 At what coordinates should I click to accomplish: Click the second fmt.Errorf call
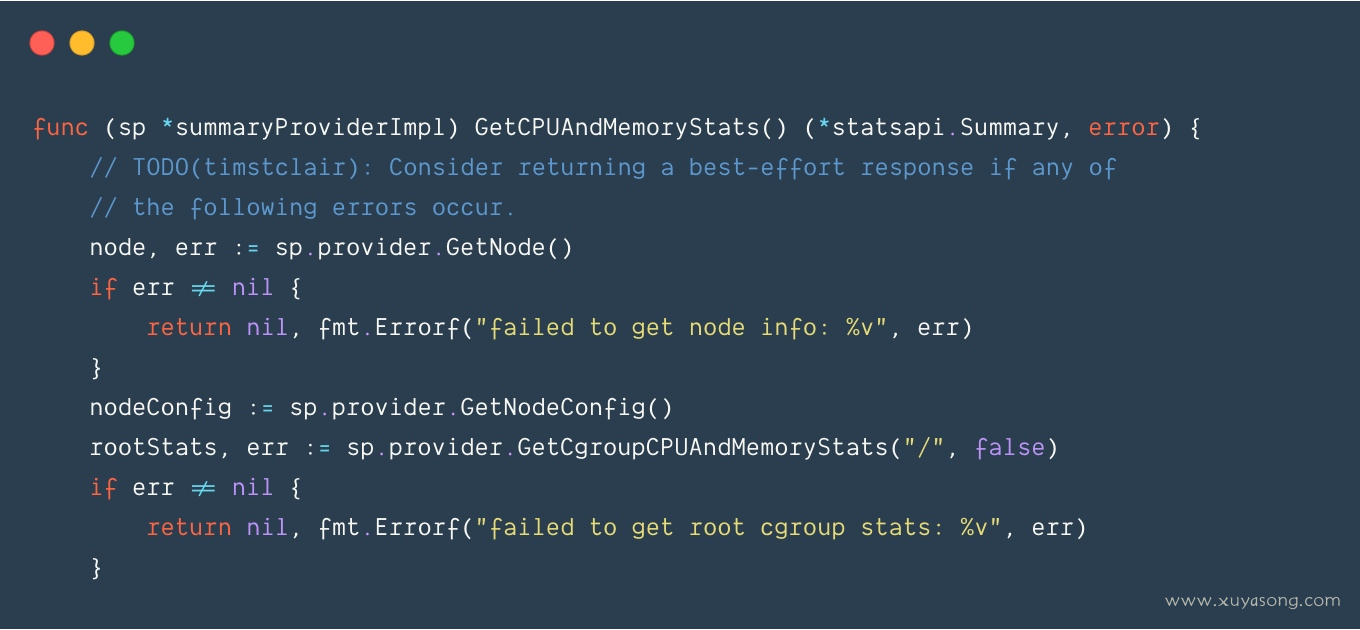point(389,528)
